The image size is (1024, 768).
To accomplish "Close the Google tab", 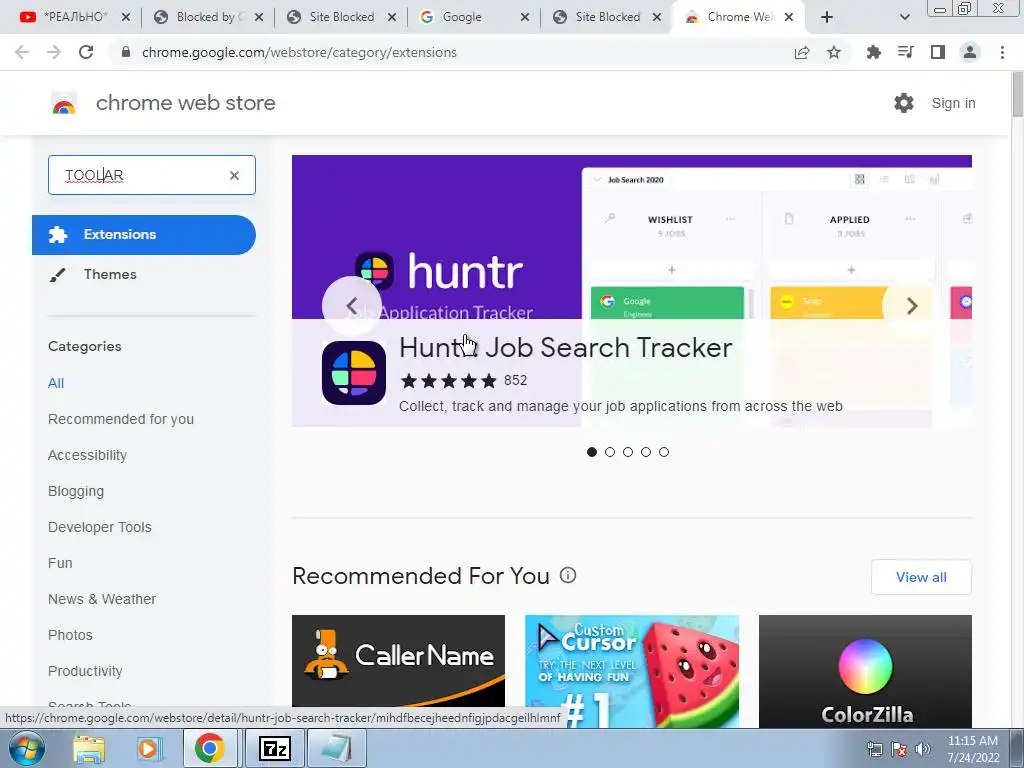I will 524,17.
